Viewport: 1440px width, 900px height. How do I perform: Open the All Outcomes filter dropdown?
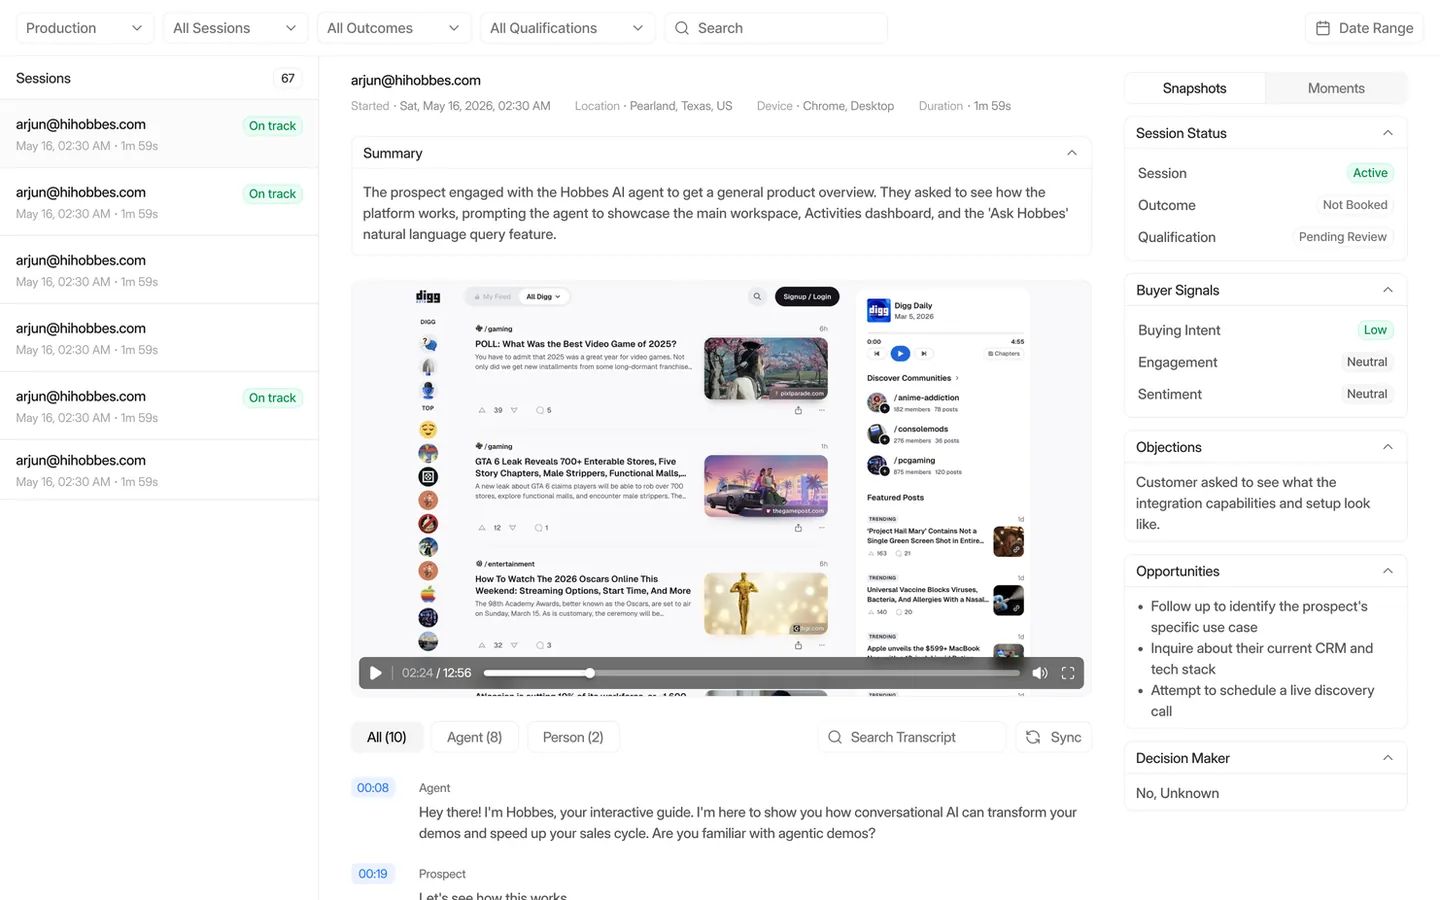394,28
